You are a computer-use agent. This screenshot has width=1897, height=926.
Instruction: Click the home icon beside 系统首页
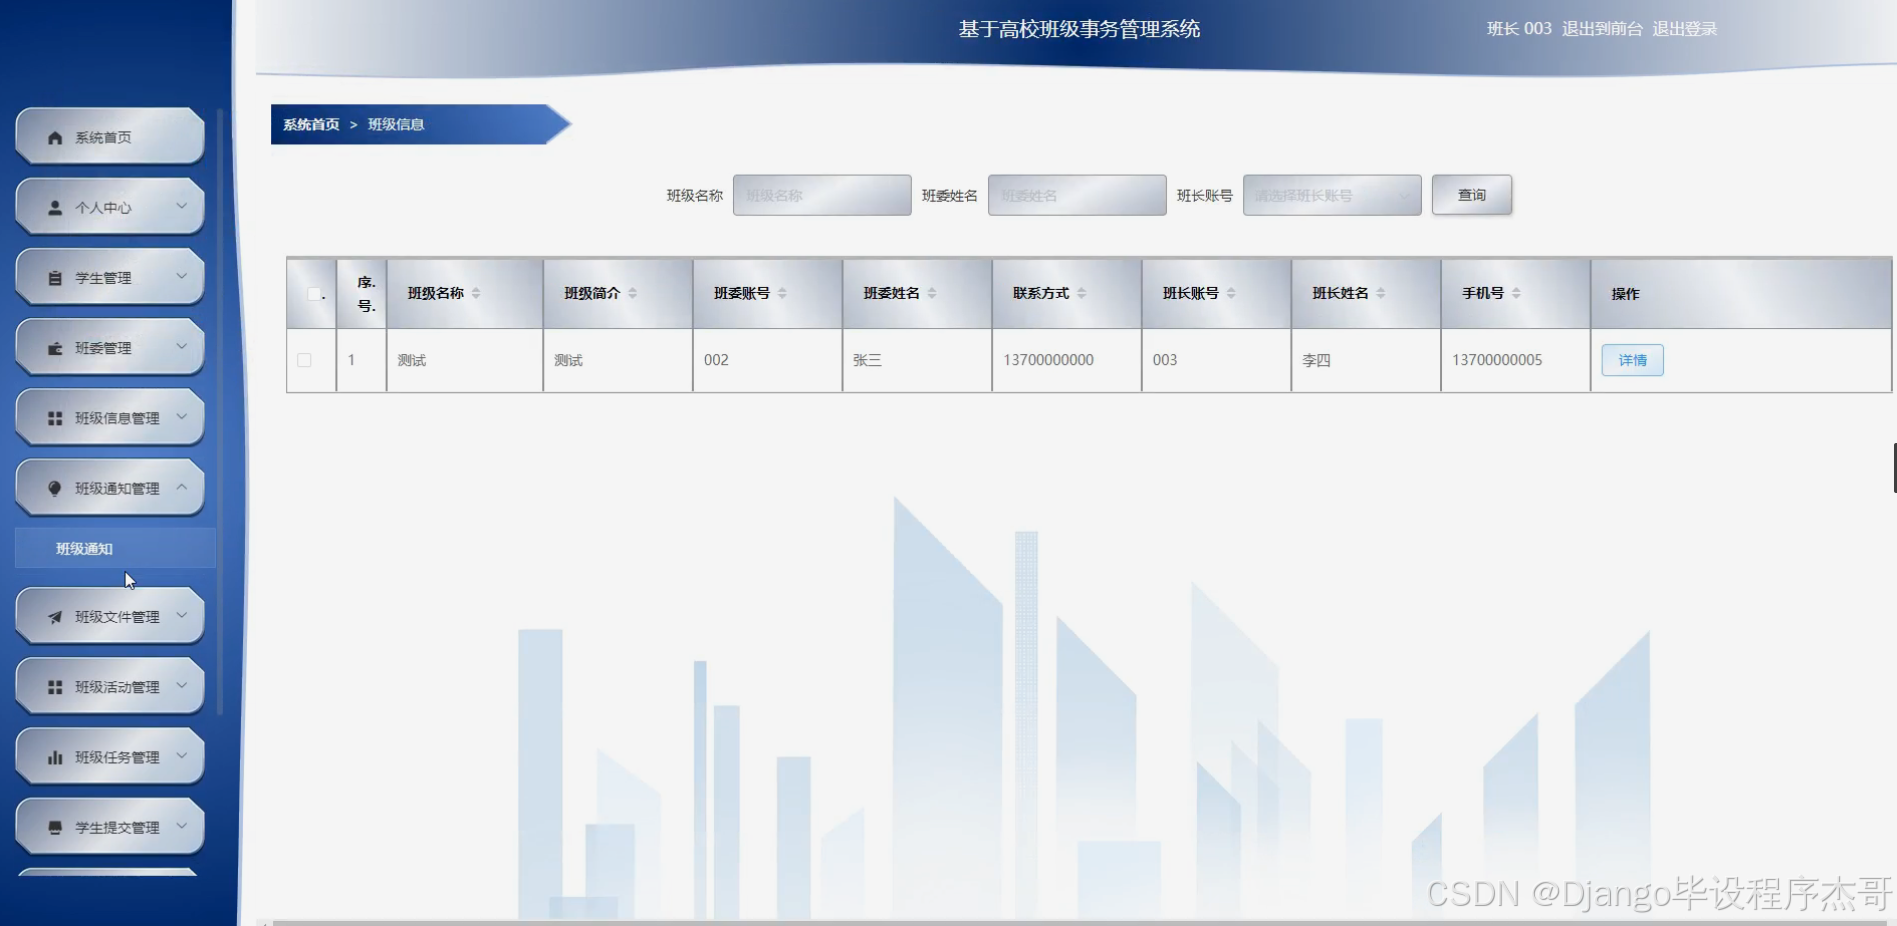point(55,138)
